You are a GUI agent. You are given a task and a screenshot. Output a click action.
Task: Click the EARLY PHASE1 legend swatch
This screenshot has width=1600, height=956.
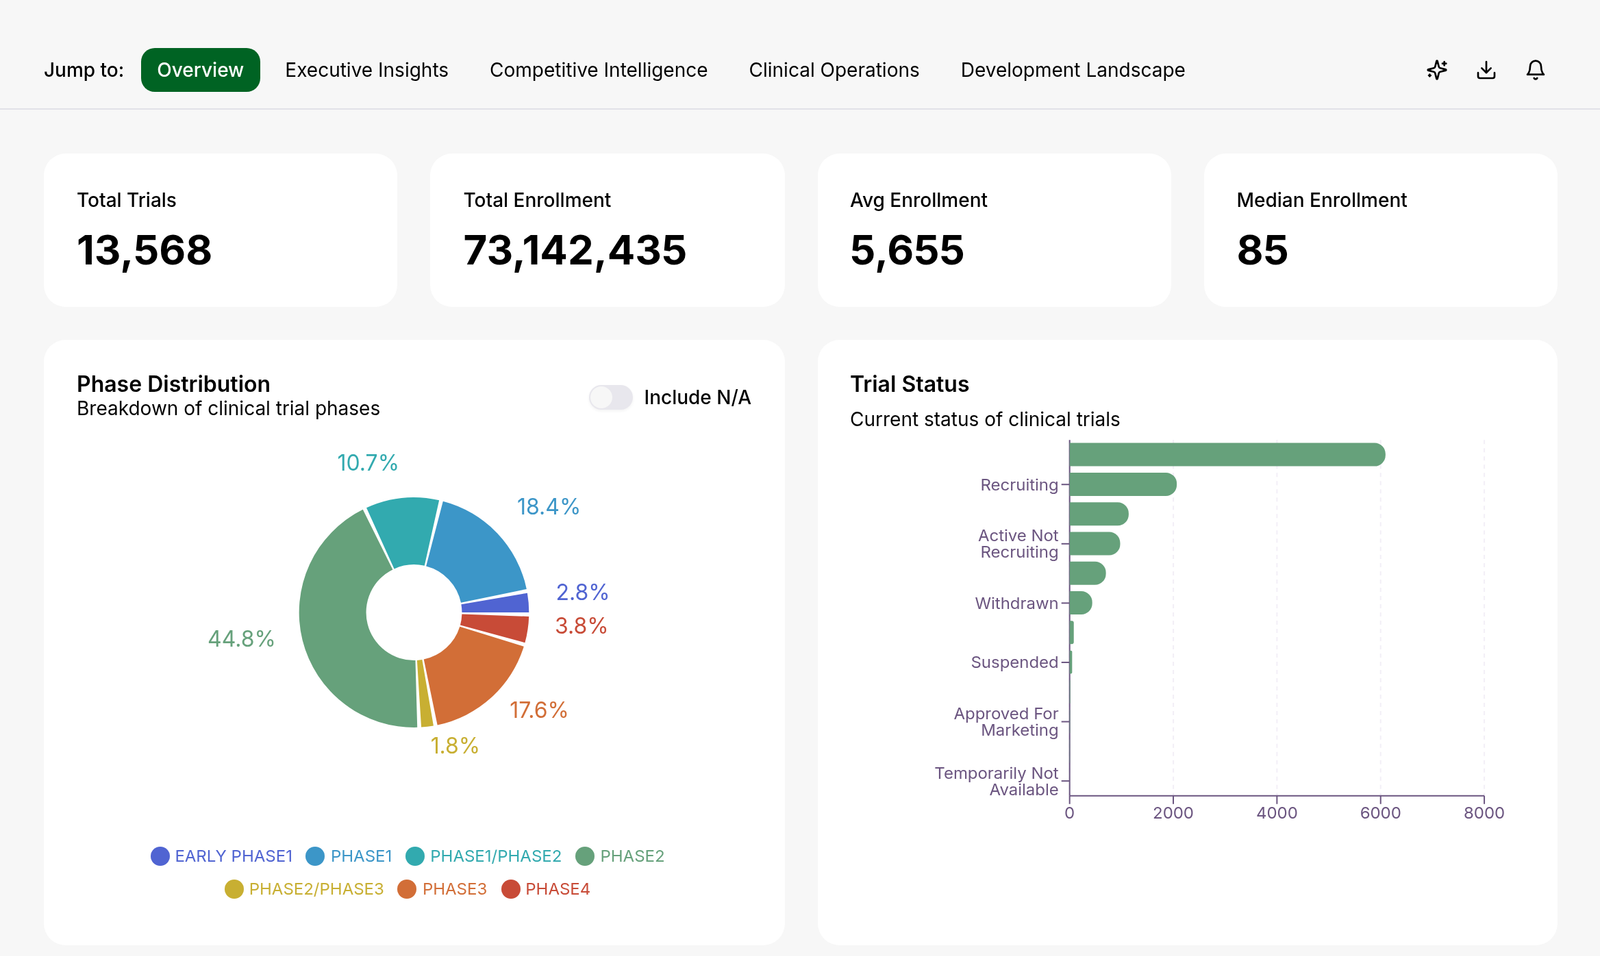pos(160,856)
